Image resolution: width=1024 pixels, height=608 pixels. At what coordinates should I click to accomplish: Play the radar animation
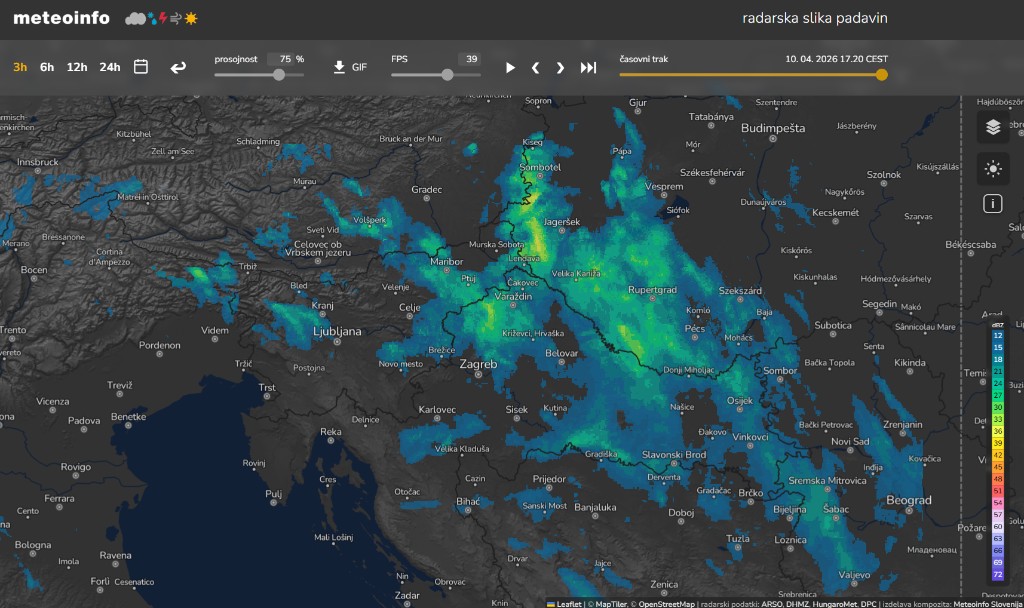pos(510,67)
